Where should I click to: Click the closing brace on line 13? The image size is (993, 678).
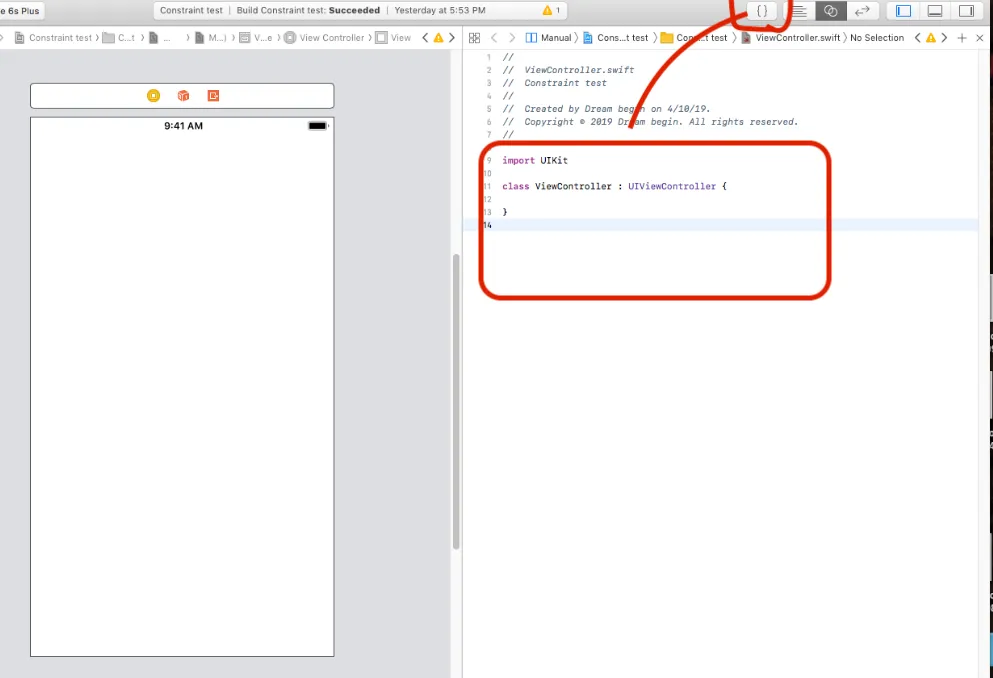click(x=505, y=212)
